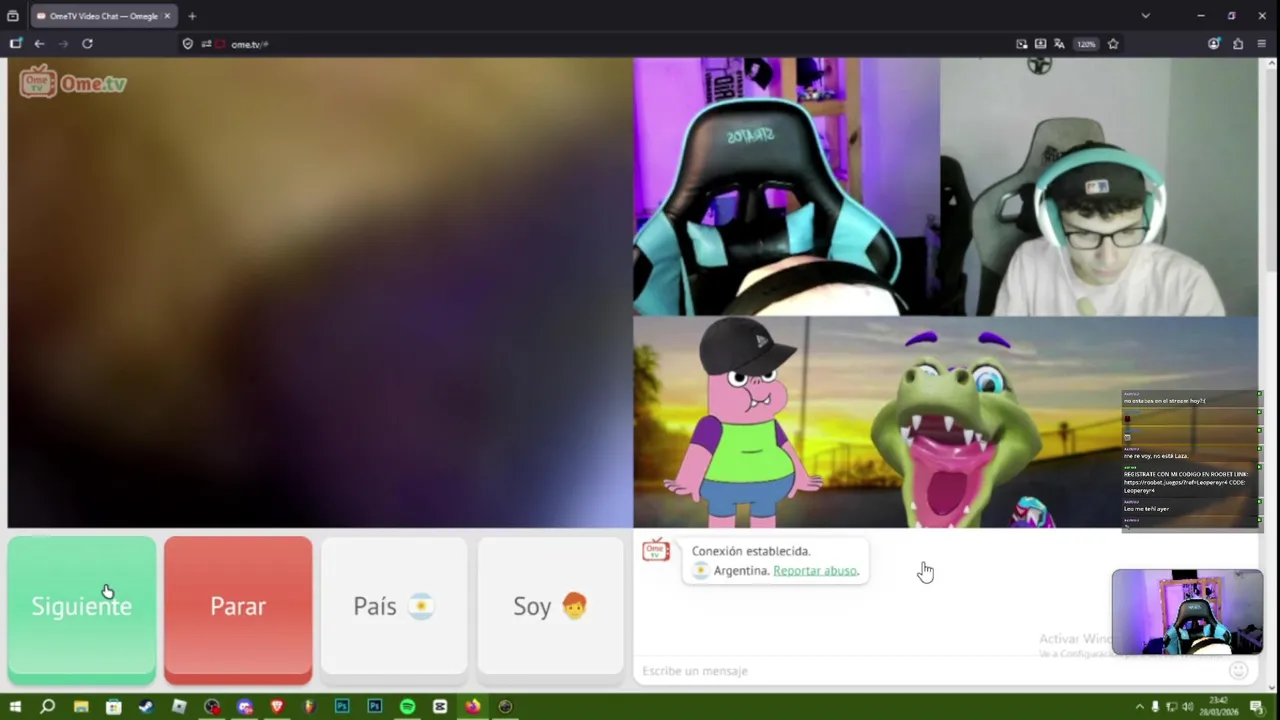Click the webcam thumbnail at bottom right
This screenshot has width=1280, height=720.
point(1187,612)
